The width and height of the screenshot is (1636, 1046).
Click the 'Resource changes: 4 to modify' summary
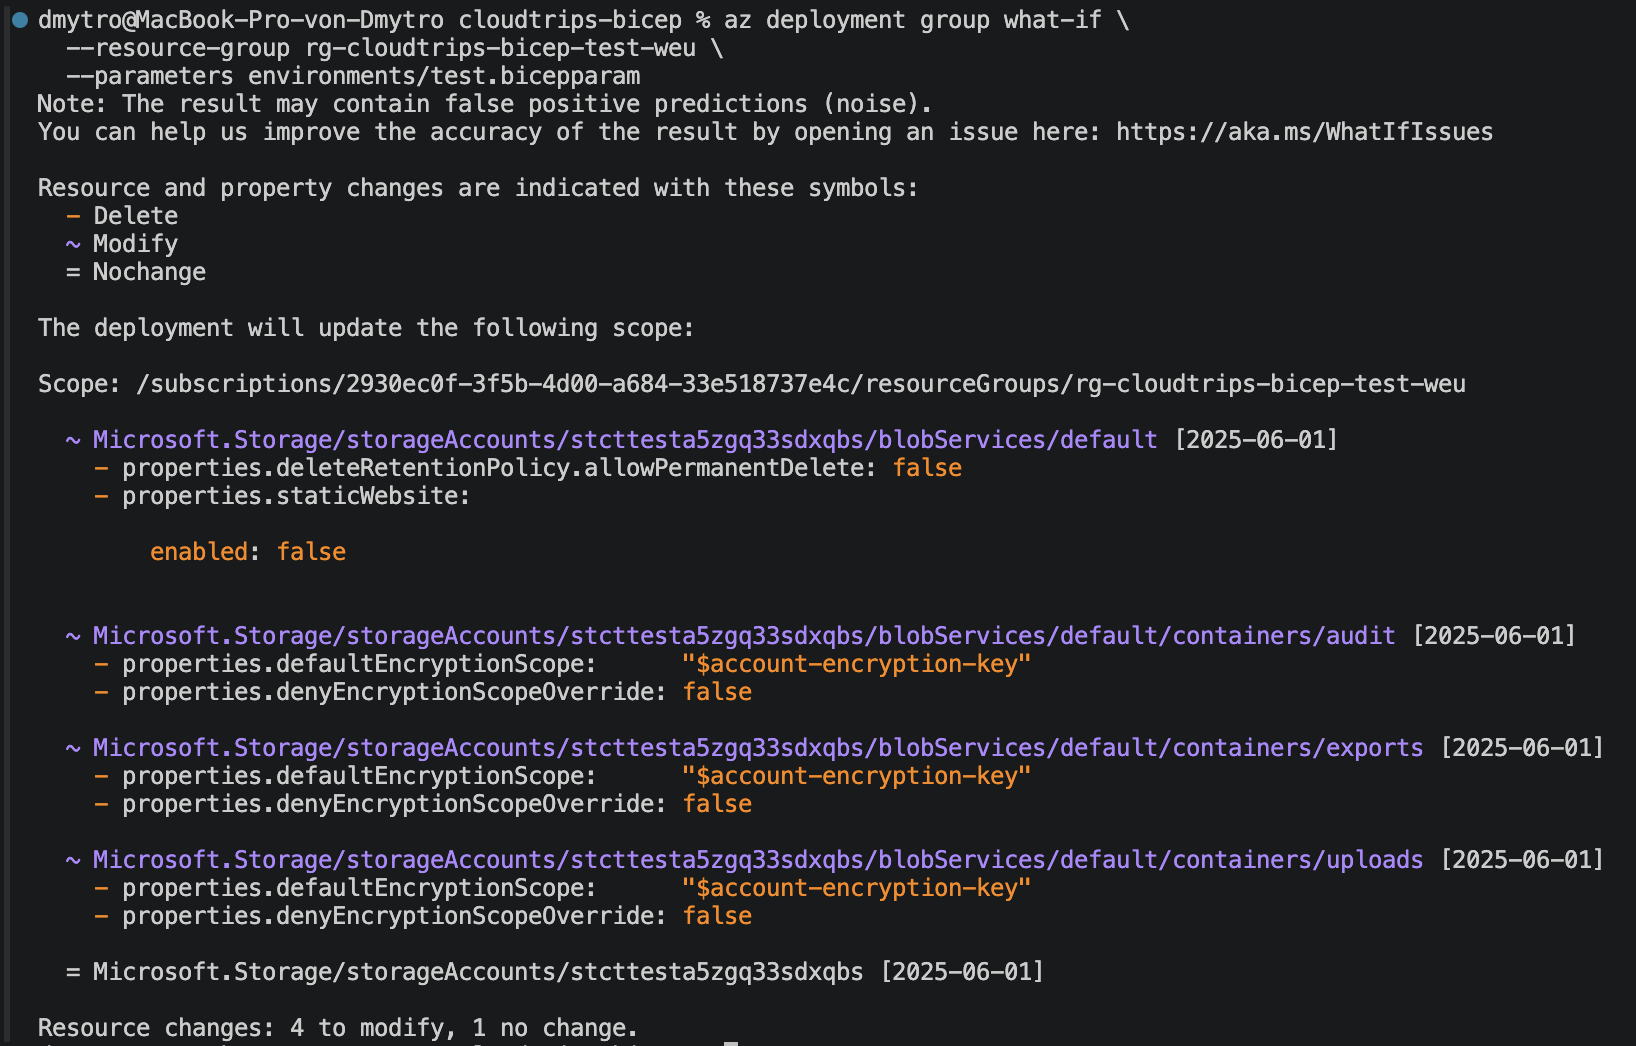click(x=337, y=1028)
